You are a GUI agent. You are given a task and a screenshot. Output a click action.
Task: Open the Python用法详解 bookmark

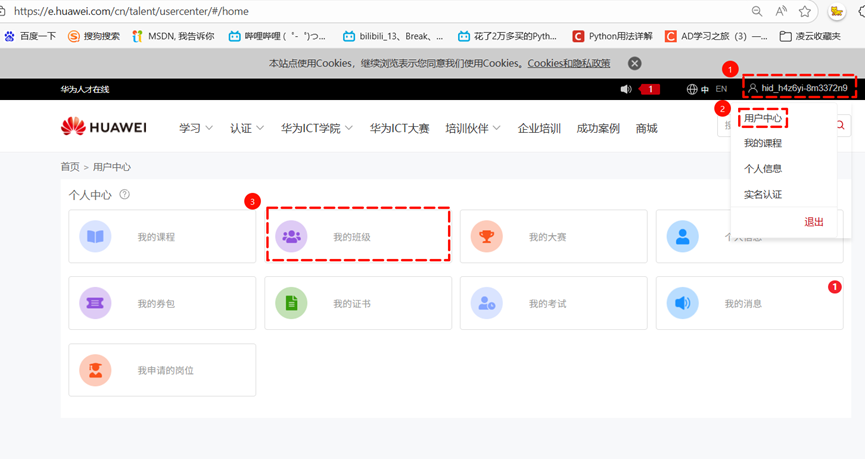[x=612, y=36]
